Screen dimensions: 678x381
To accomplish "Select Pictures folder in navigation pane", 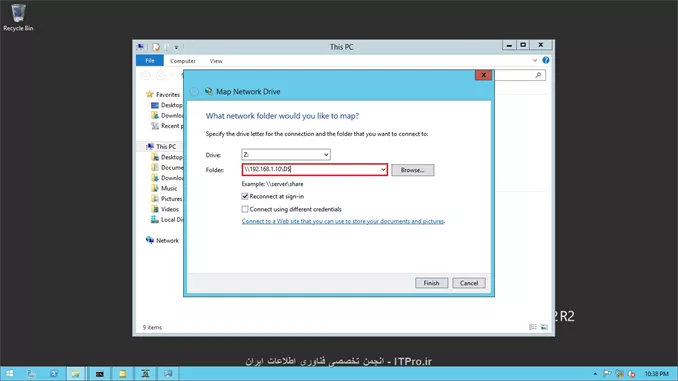I will coord(167,199).
